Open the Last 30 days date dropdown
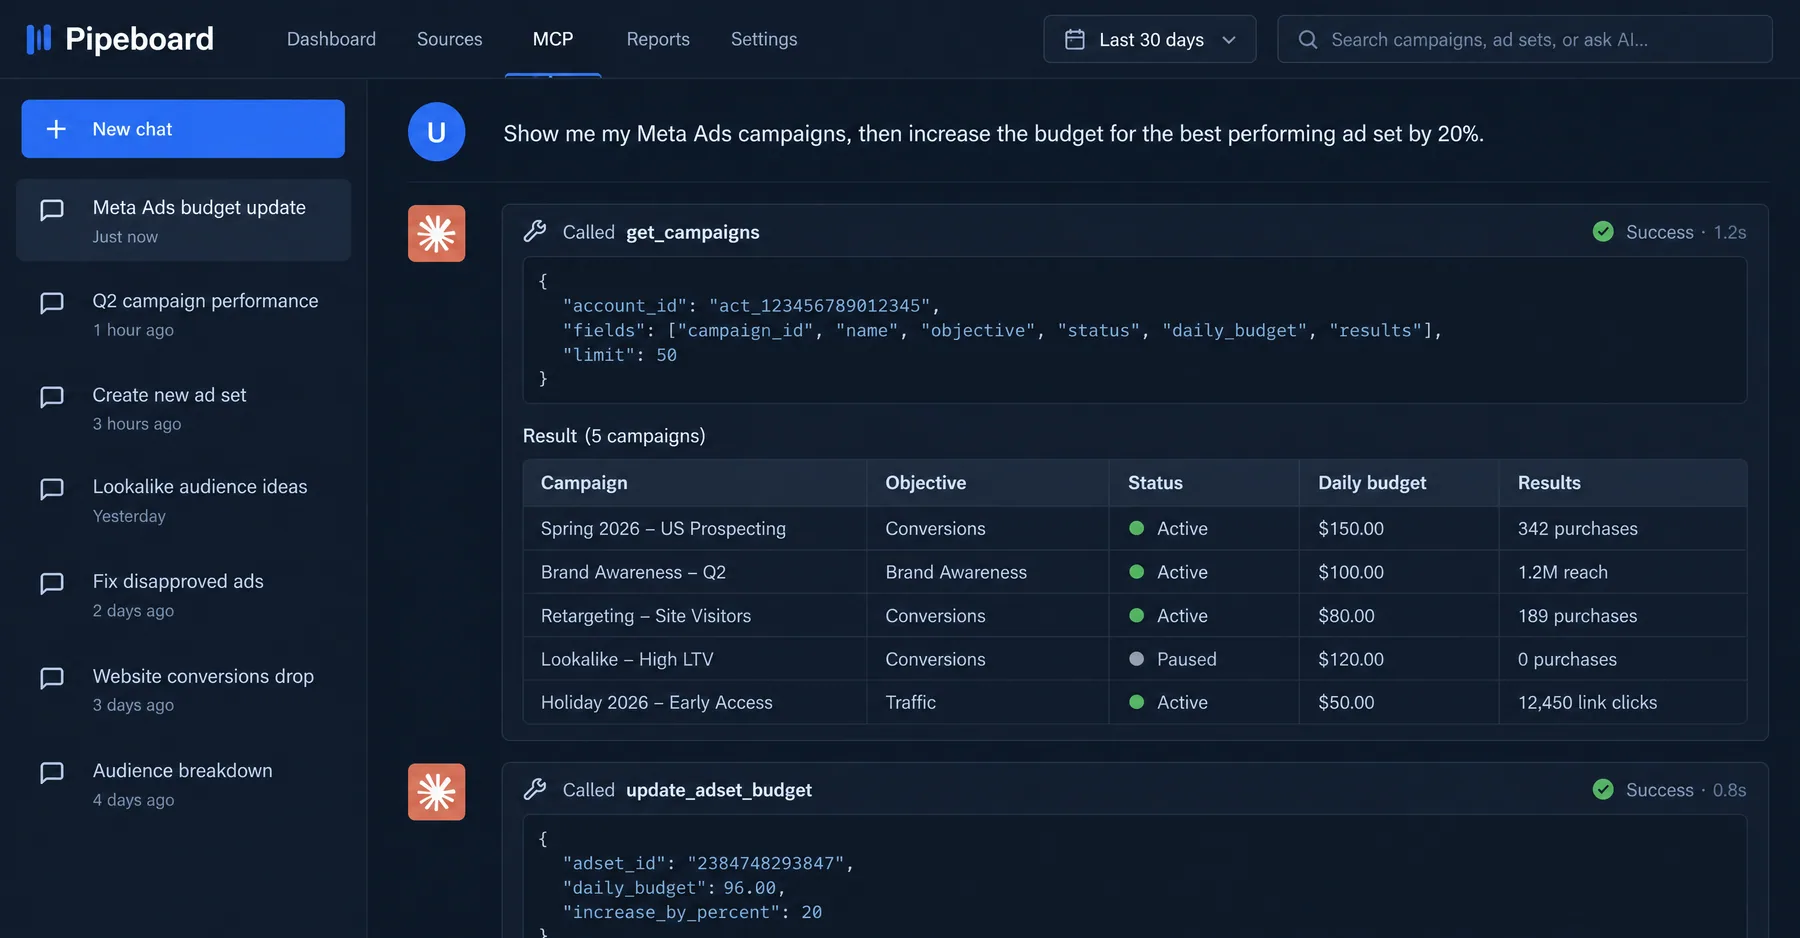Viewport: 1800px width, 938px height. 1150,39
